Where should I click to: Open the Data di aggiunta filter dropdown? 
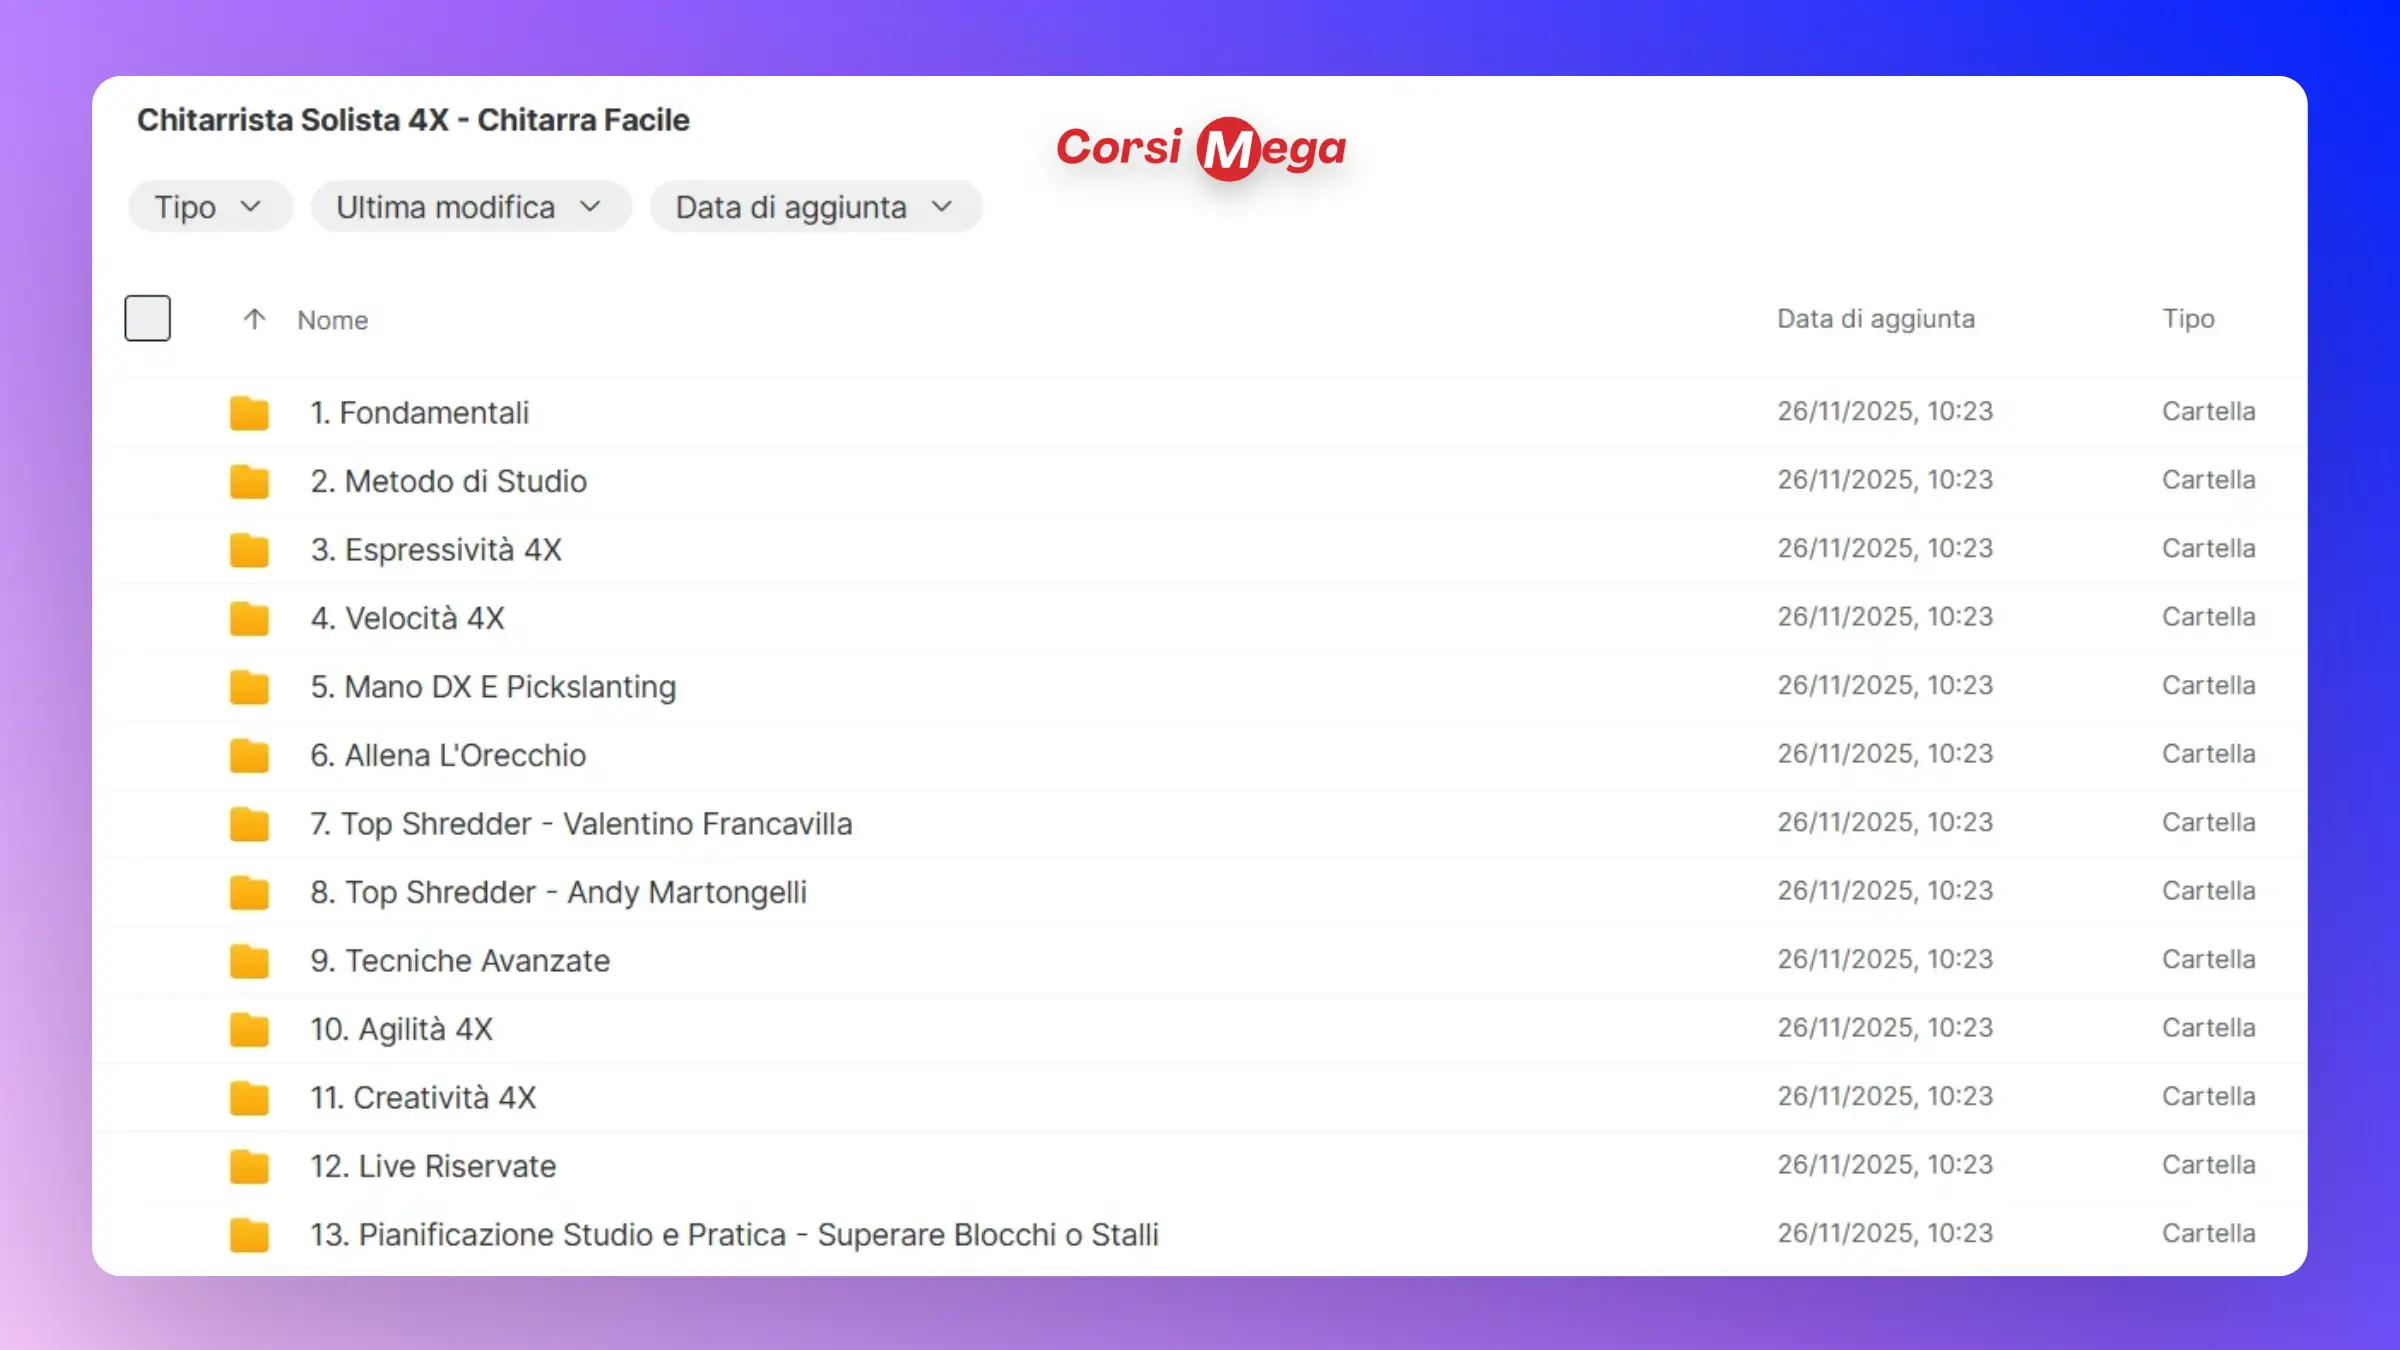815,207
